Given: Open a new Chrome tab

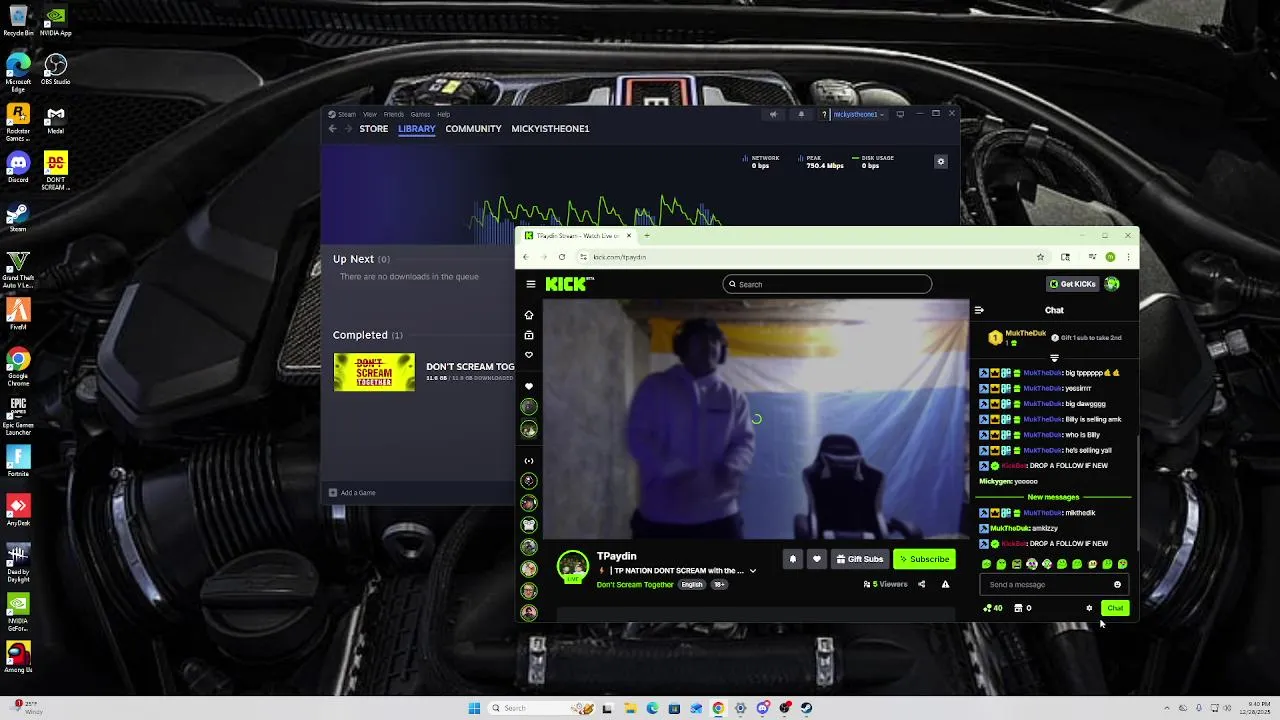Looking at the screenshot, I should (646, 236).
